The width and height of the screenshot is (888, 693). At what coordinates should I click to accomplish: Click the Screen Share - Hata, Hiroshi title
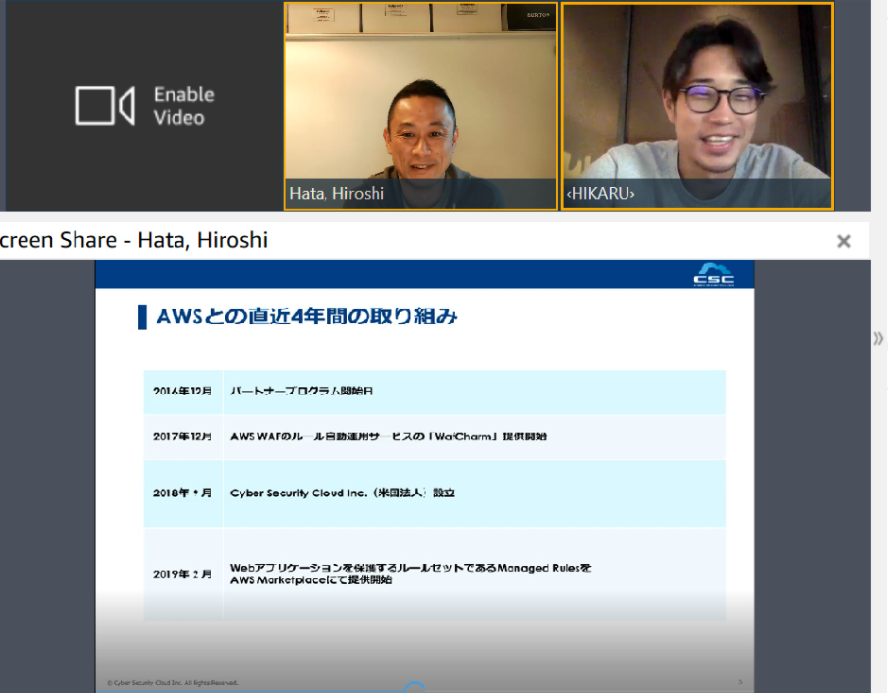[x=134, y=240]
